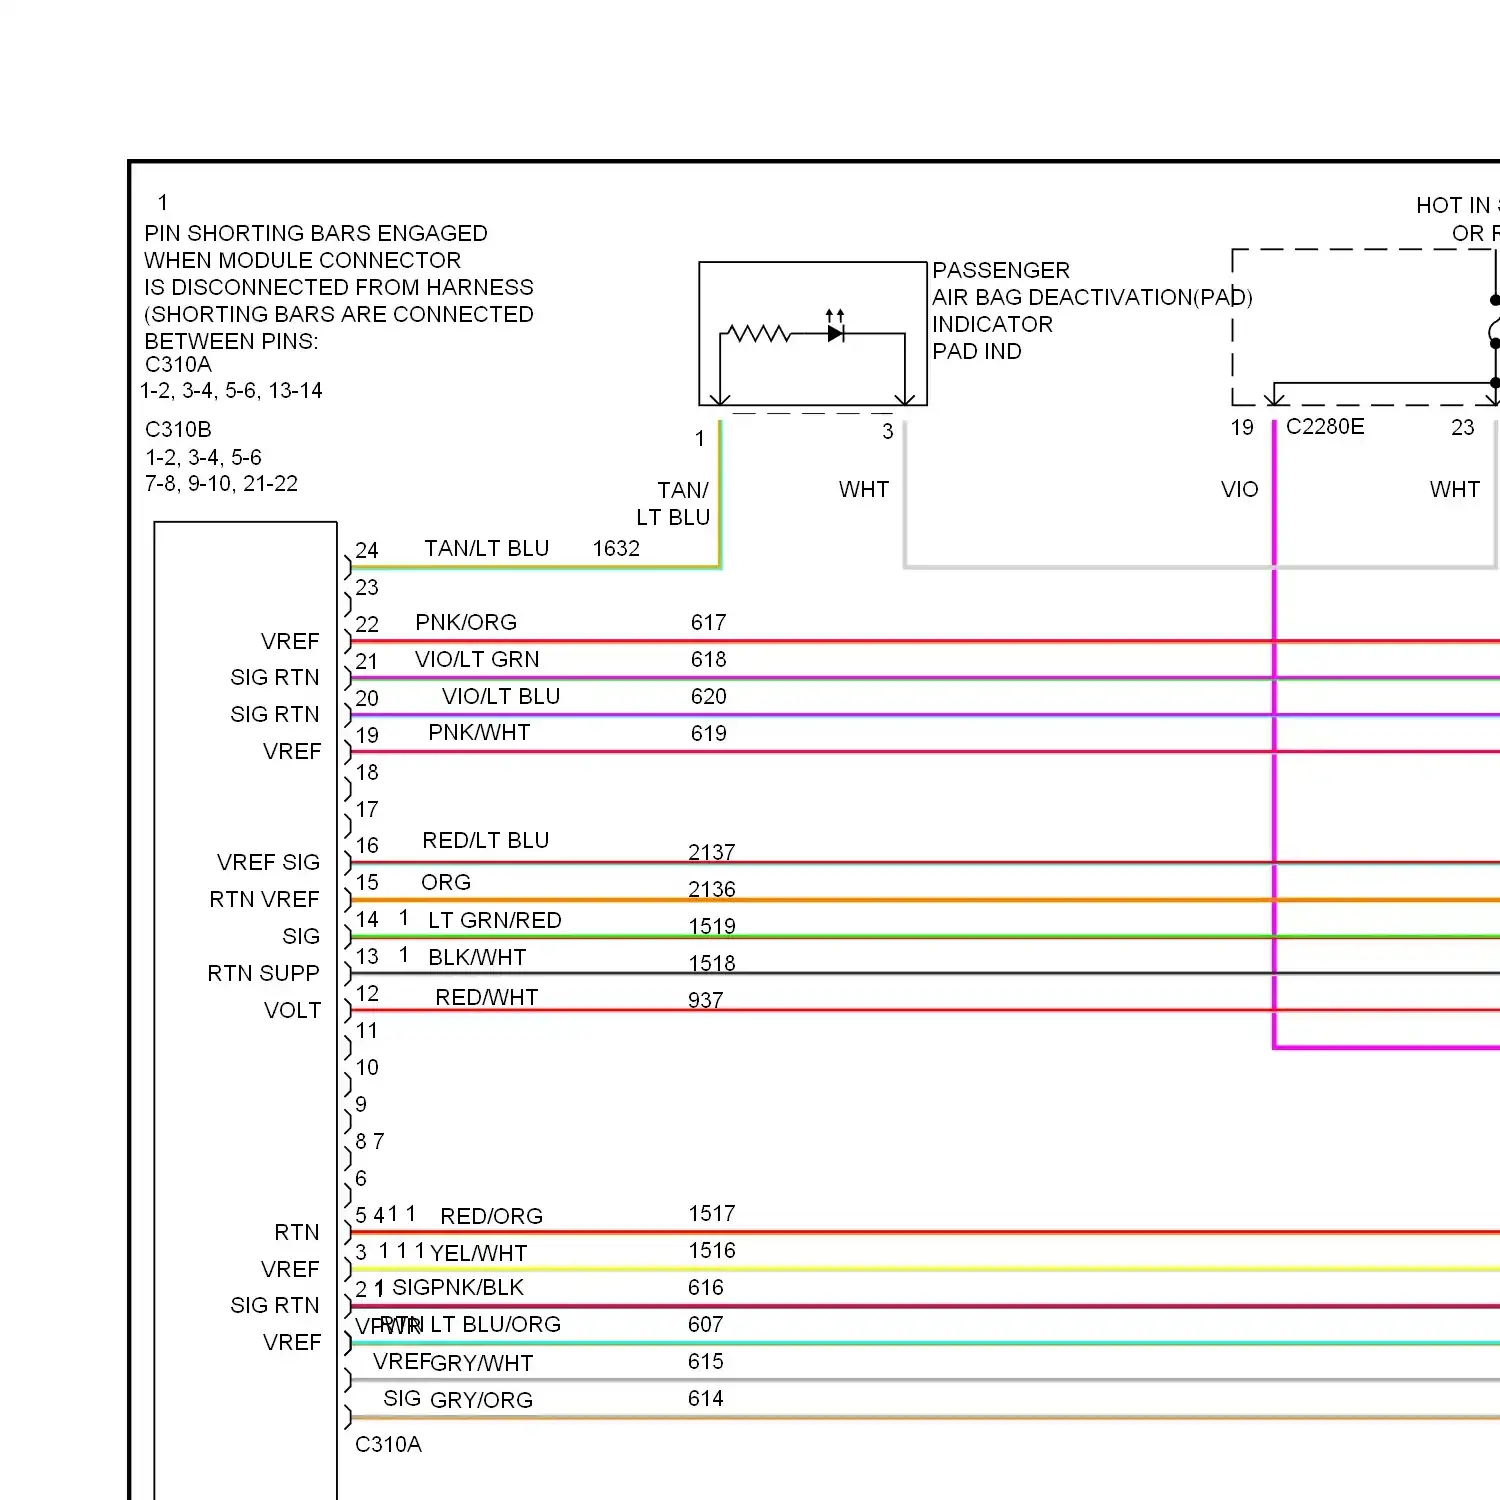Screen dimensions: 1500x1500
Task: Click the 'VOLT' module label
Action: click(293, 1011)
